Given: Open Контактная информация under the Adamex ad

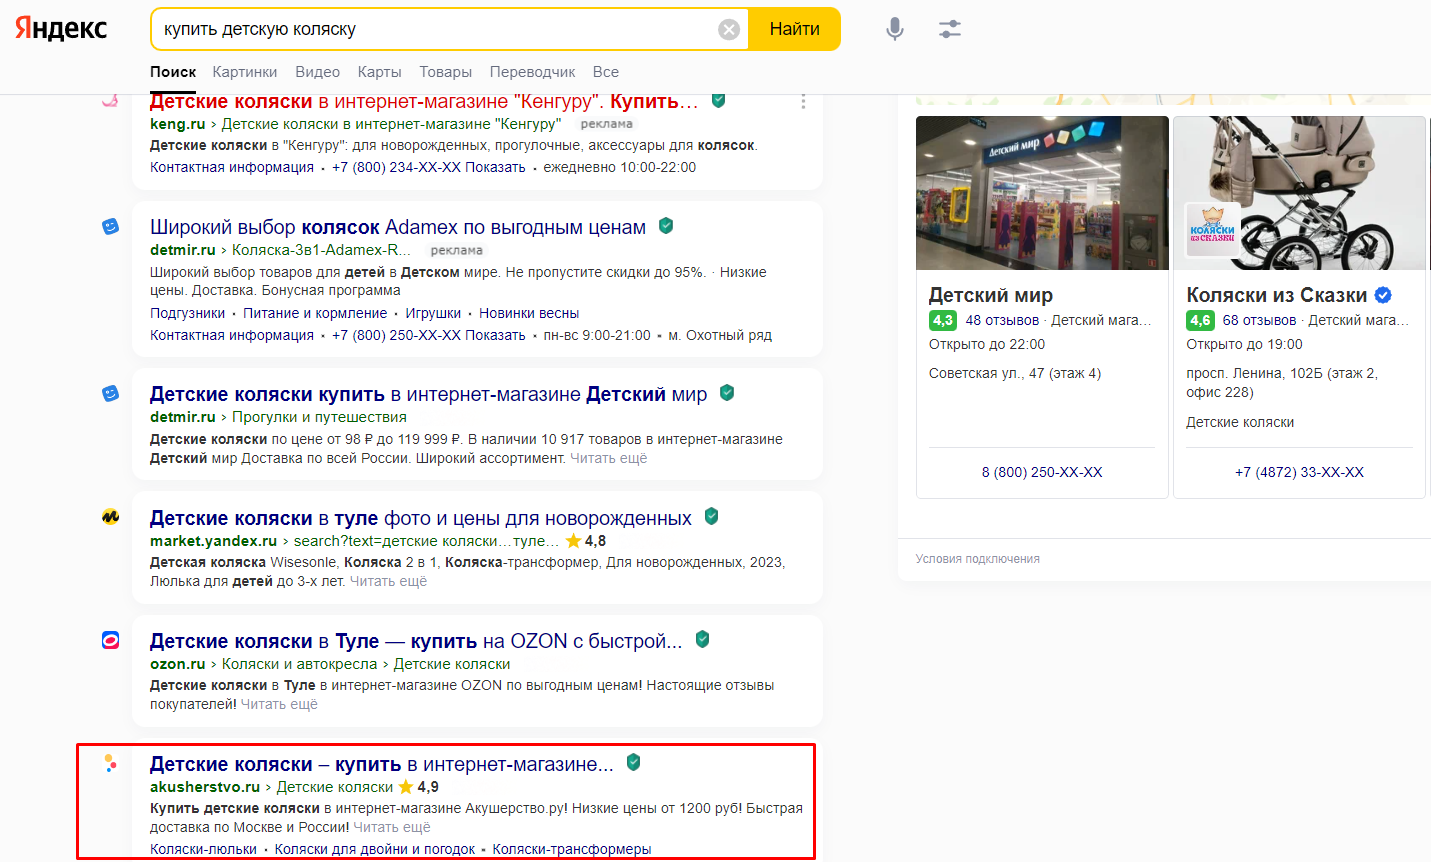Looking at the screenshot, I should [232, 335].
